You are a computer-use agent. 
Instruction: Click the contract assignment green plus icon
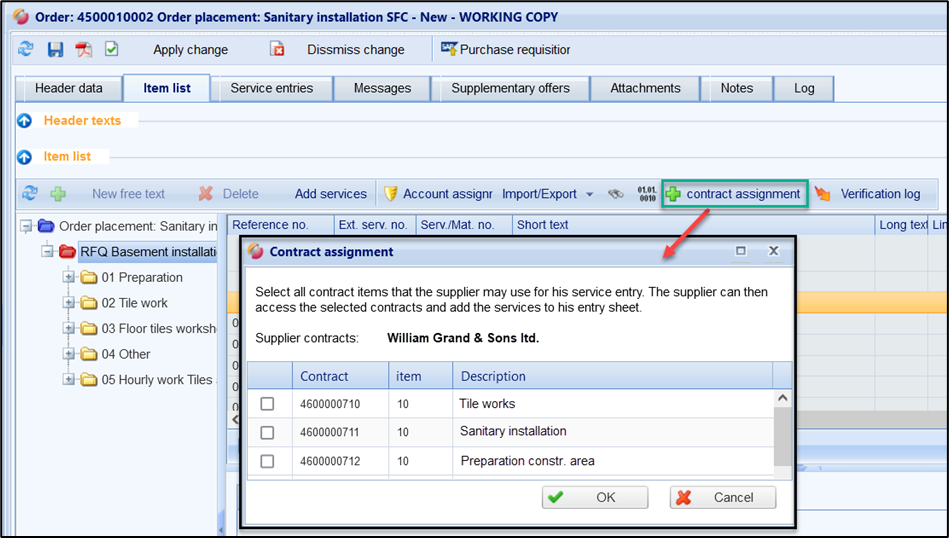point(673,194)
